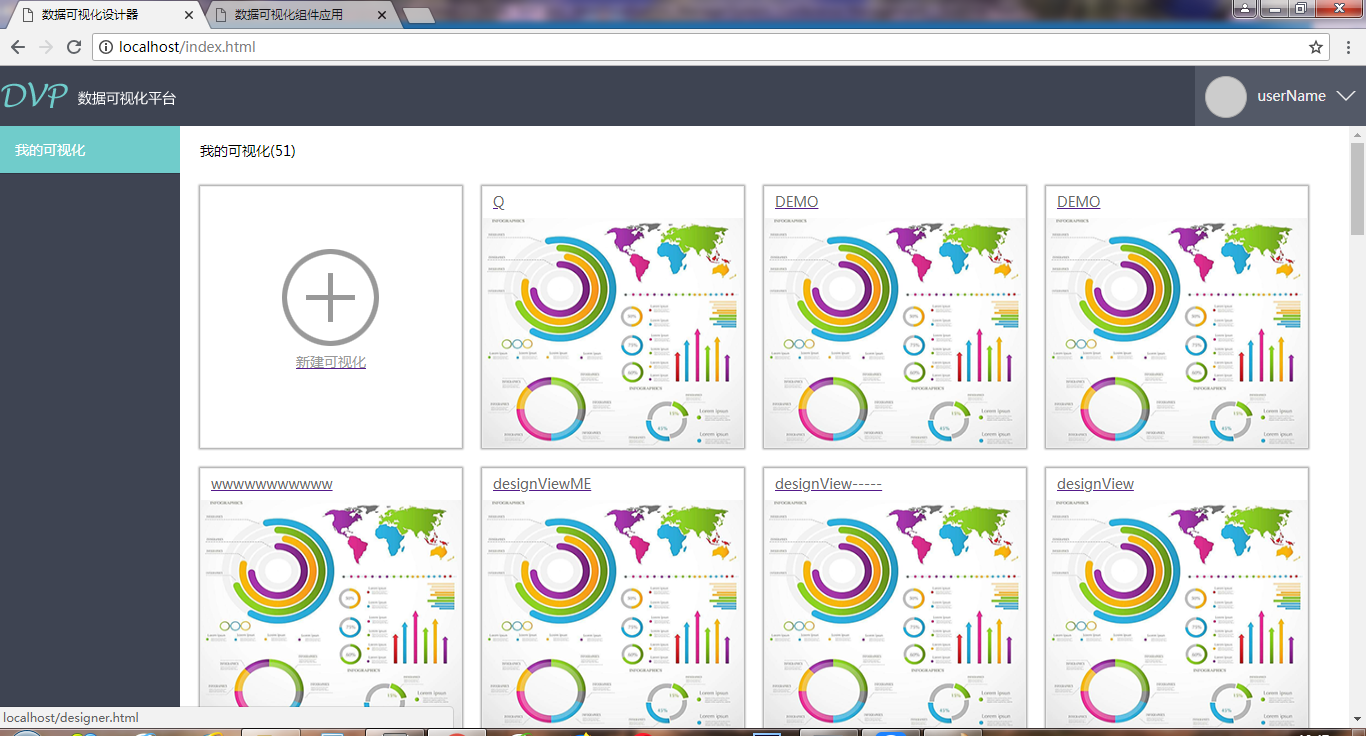The height and width of the screenshot is (736, 1366).
Task: Click the scrollbar up arrow
Action: (x=1357, y=133)
